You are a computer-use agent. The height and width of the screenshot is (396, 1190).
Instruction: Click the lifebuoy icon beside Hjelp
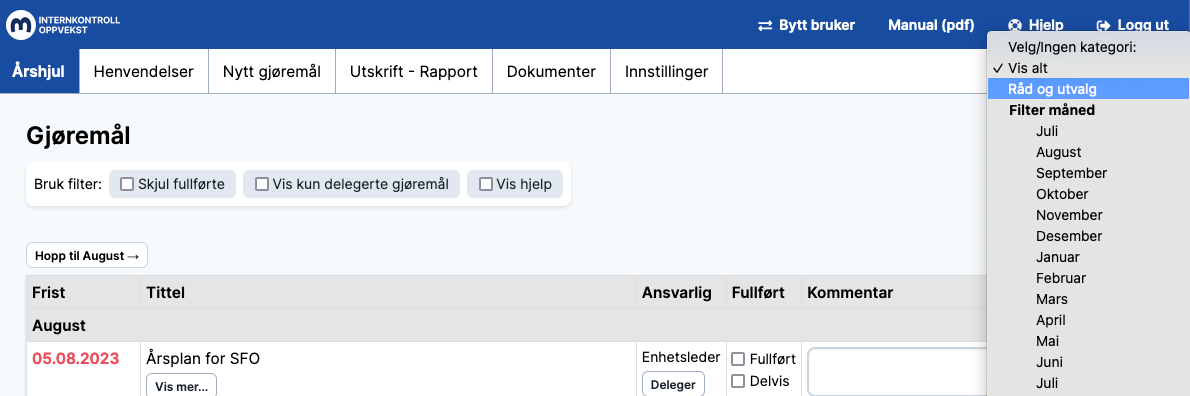[1015, 25]
